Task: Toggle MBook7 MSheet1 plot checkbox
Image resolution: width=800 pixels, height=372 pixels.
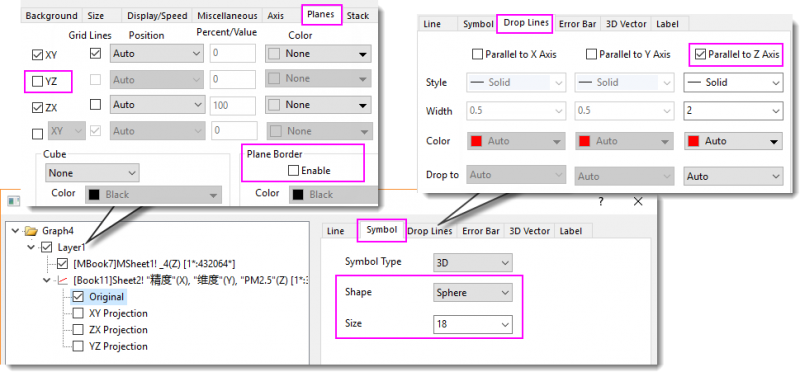Action: [63, 264]
